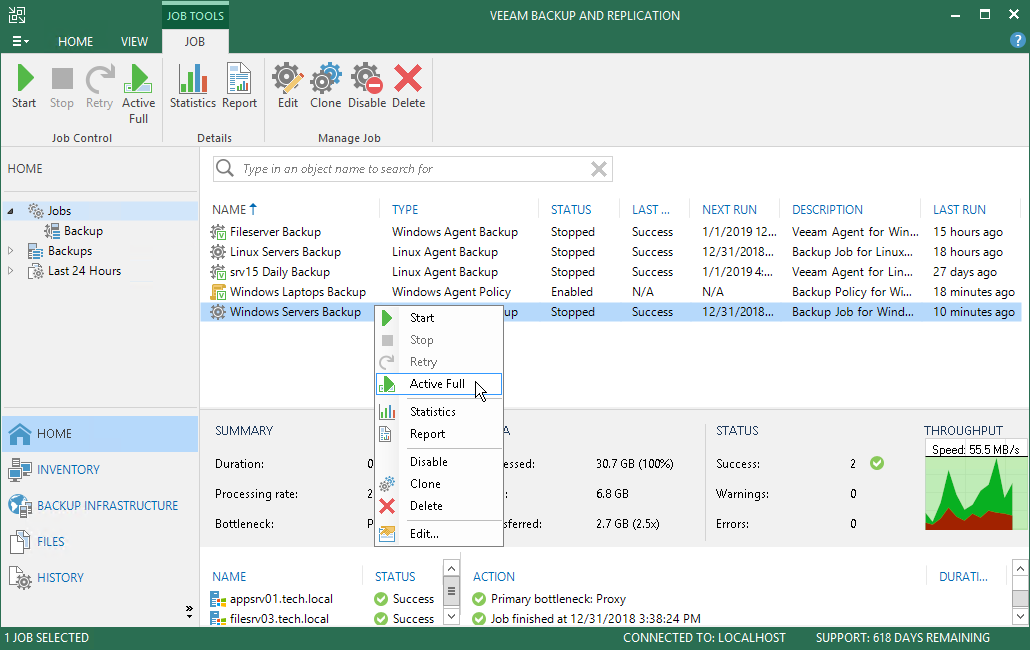Click the search magnifier icon
The width and height of the screenshot is (1030, 650).
click(x=225, y=169)
